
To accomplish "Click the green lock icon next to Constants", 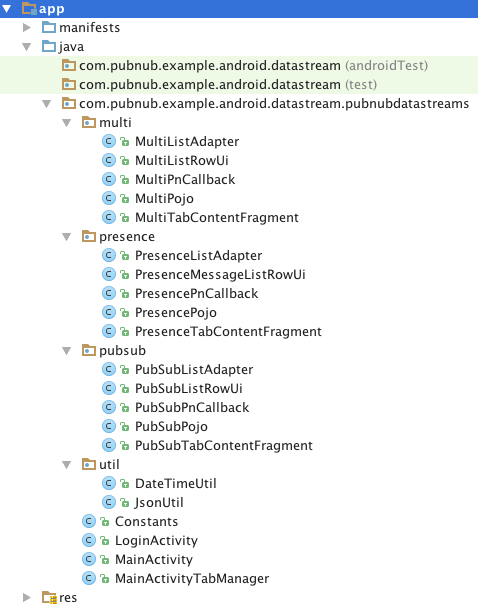I will (x=105, y=522).
